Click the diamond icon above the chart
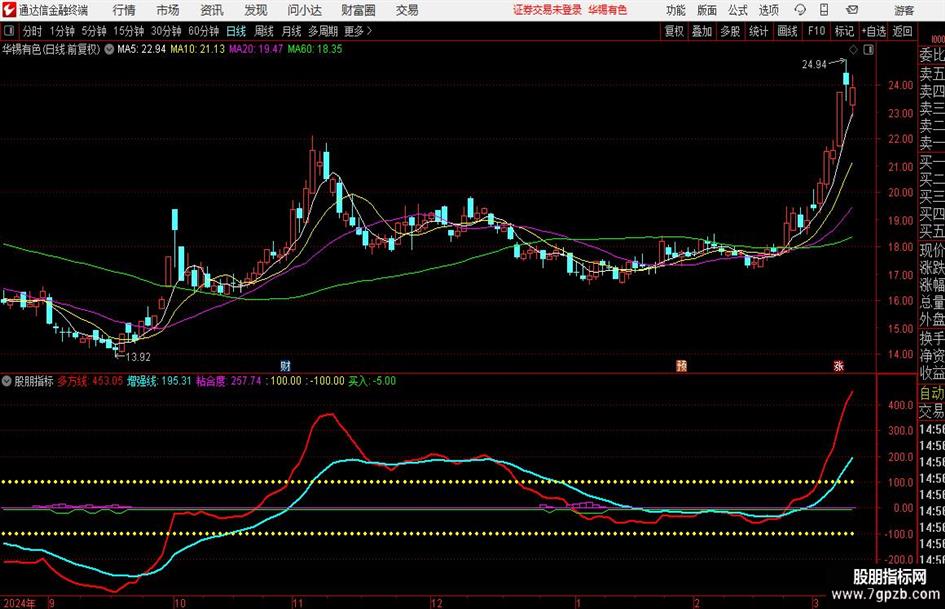 [852, 49]
